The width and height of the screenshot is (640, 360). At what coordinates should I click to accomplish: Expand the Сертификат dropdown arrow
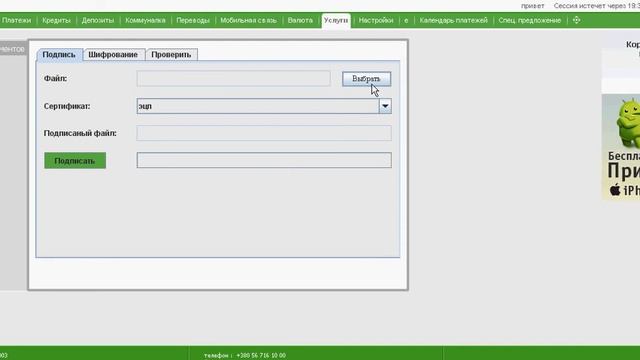click(x=385, y=106)
